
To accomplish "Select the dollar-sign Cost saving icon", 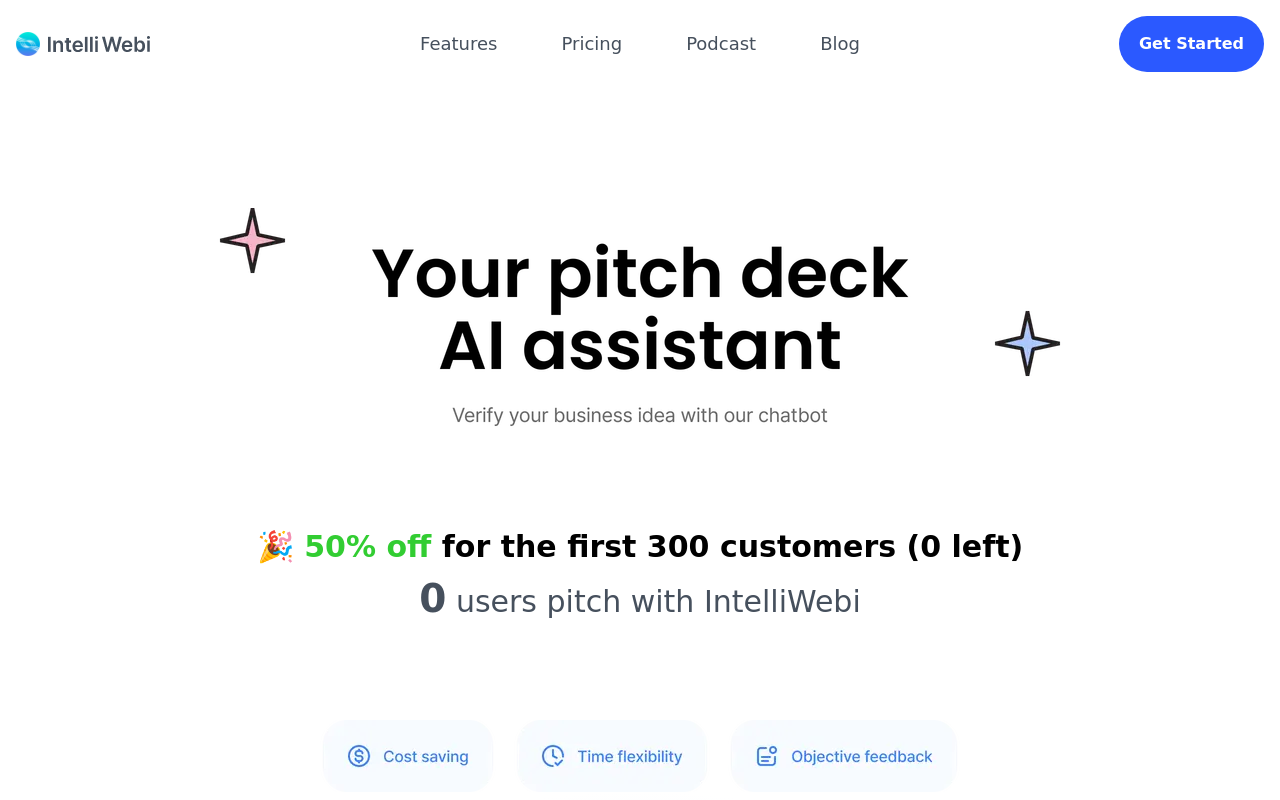I will 358,756.
